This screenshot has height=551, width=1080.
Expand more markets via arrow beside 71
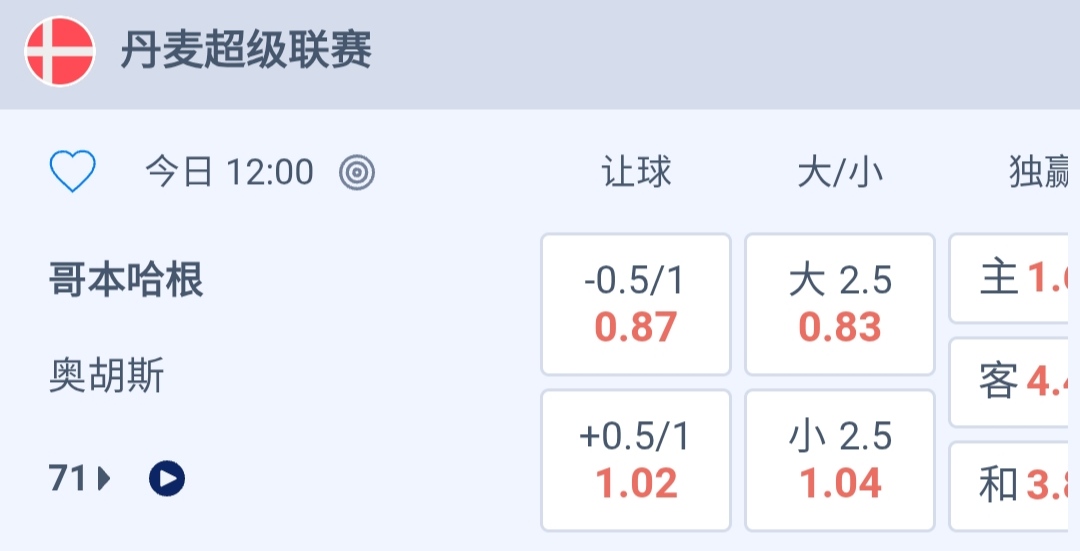click(104, 480)
